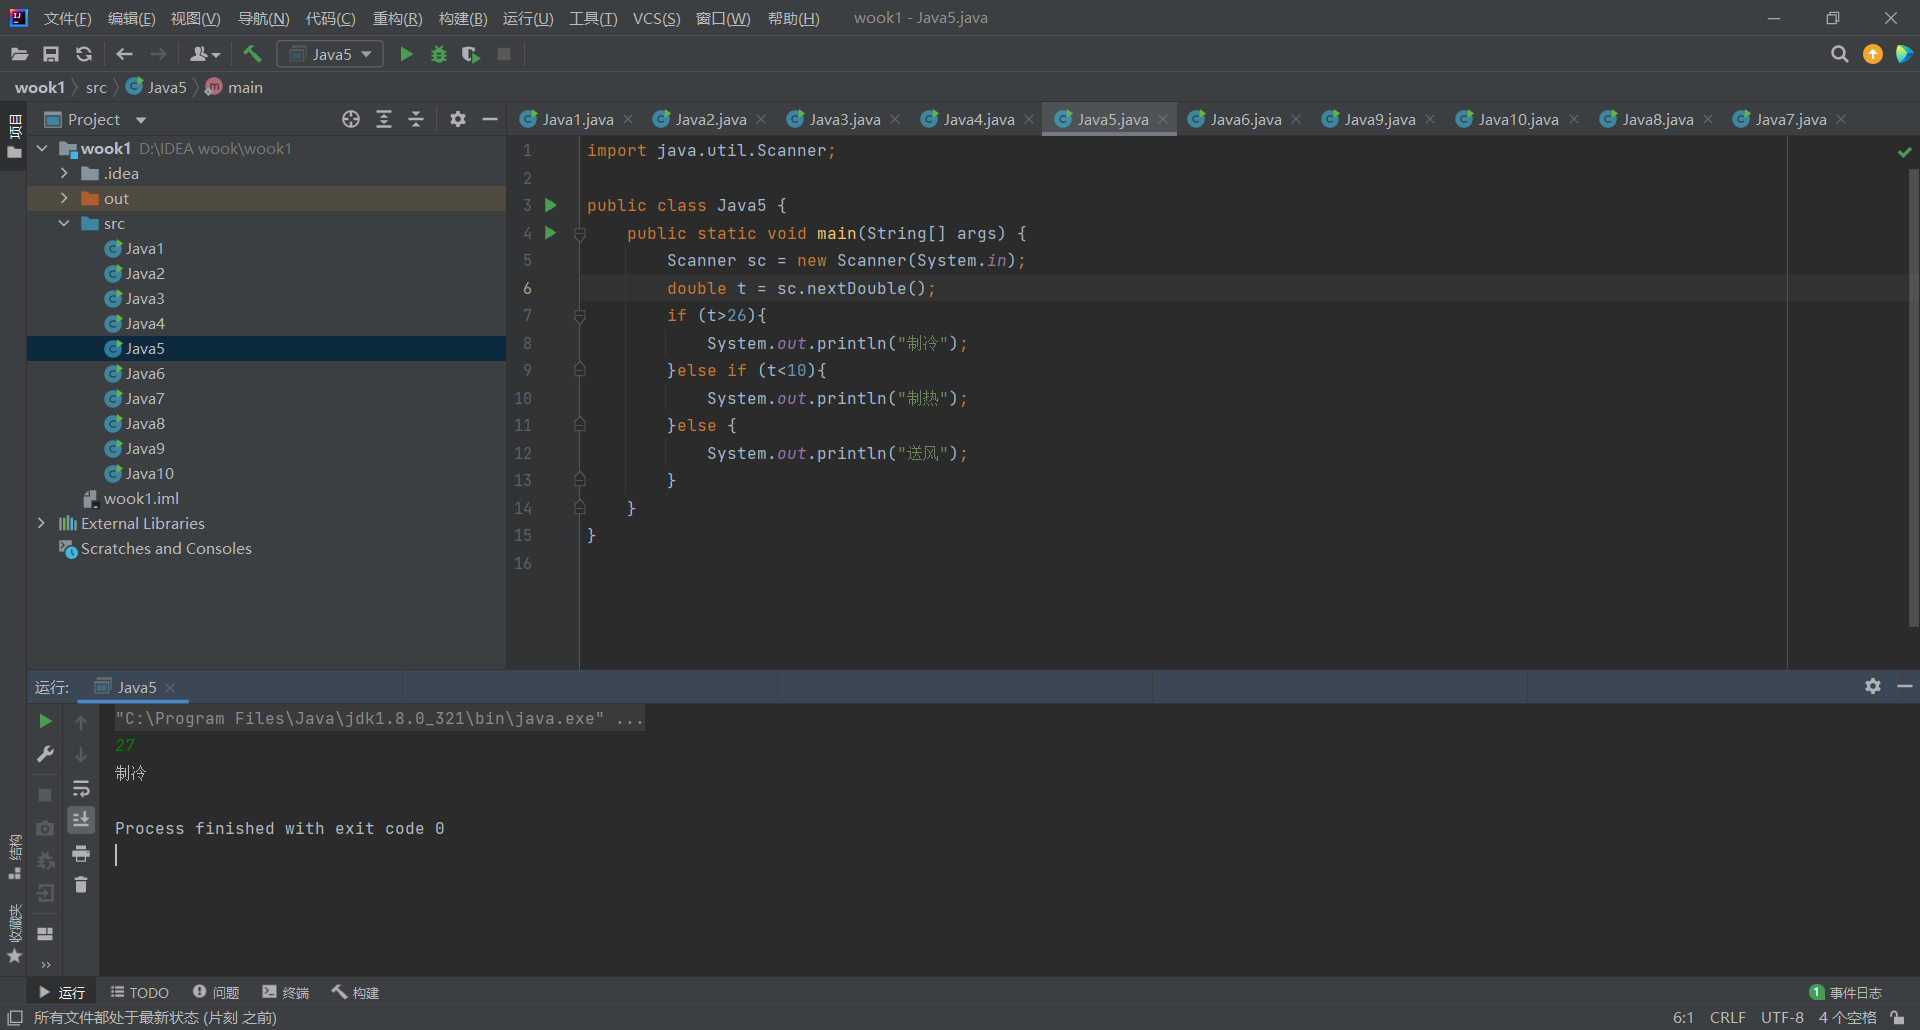This screenshot has height=1030, width=1920.
Task: Toggle soft-wrap in the run console
Action: click(81, 788)
